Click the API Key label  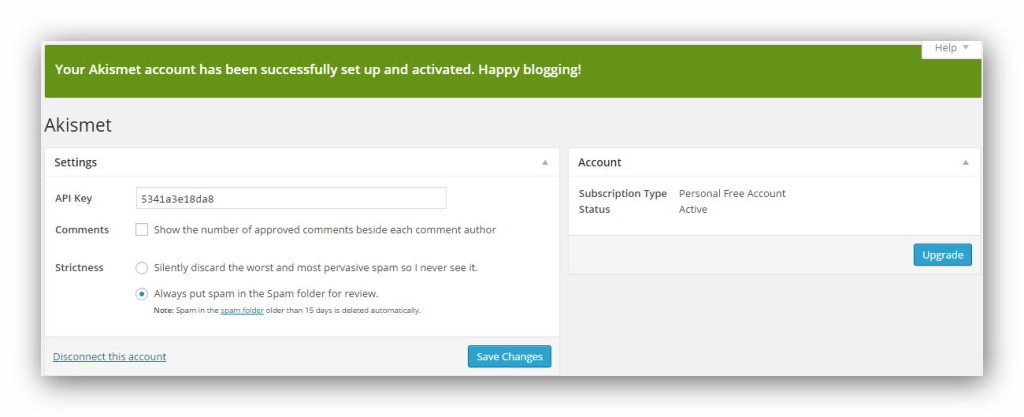click(73, 198)
